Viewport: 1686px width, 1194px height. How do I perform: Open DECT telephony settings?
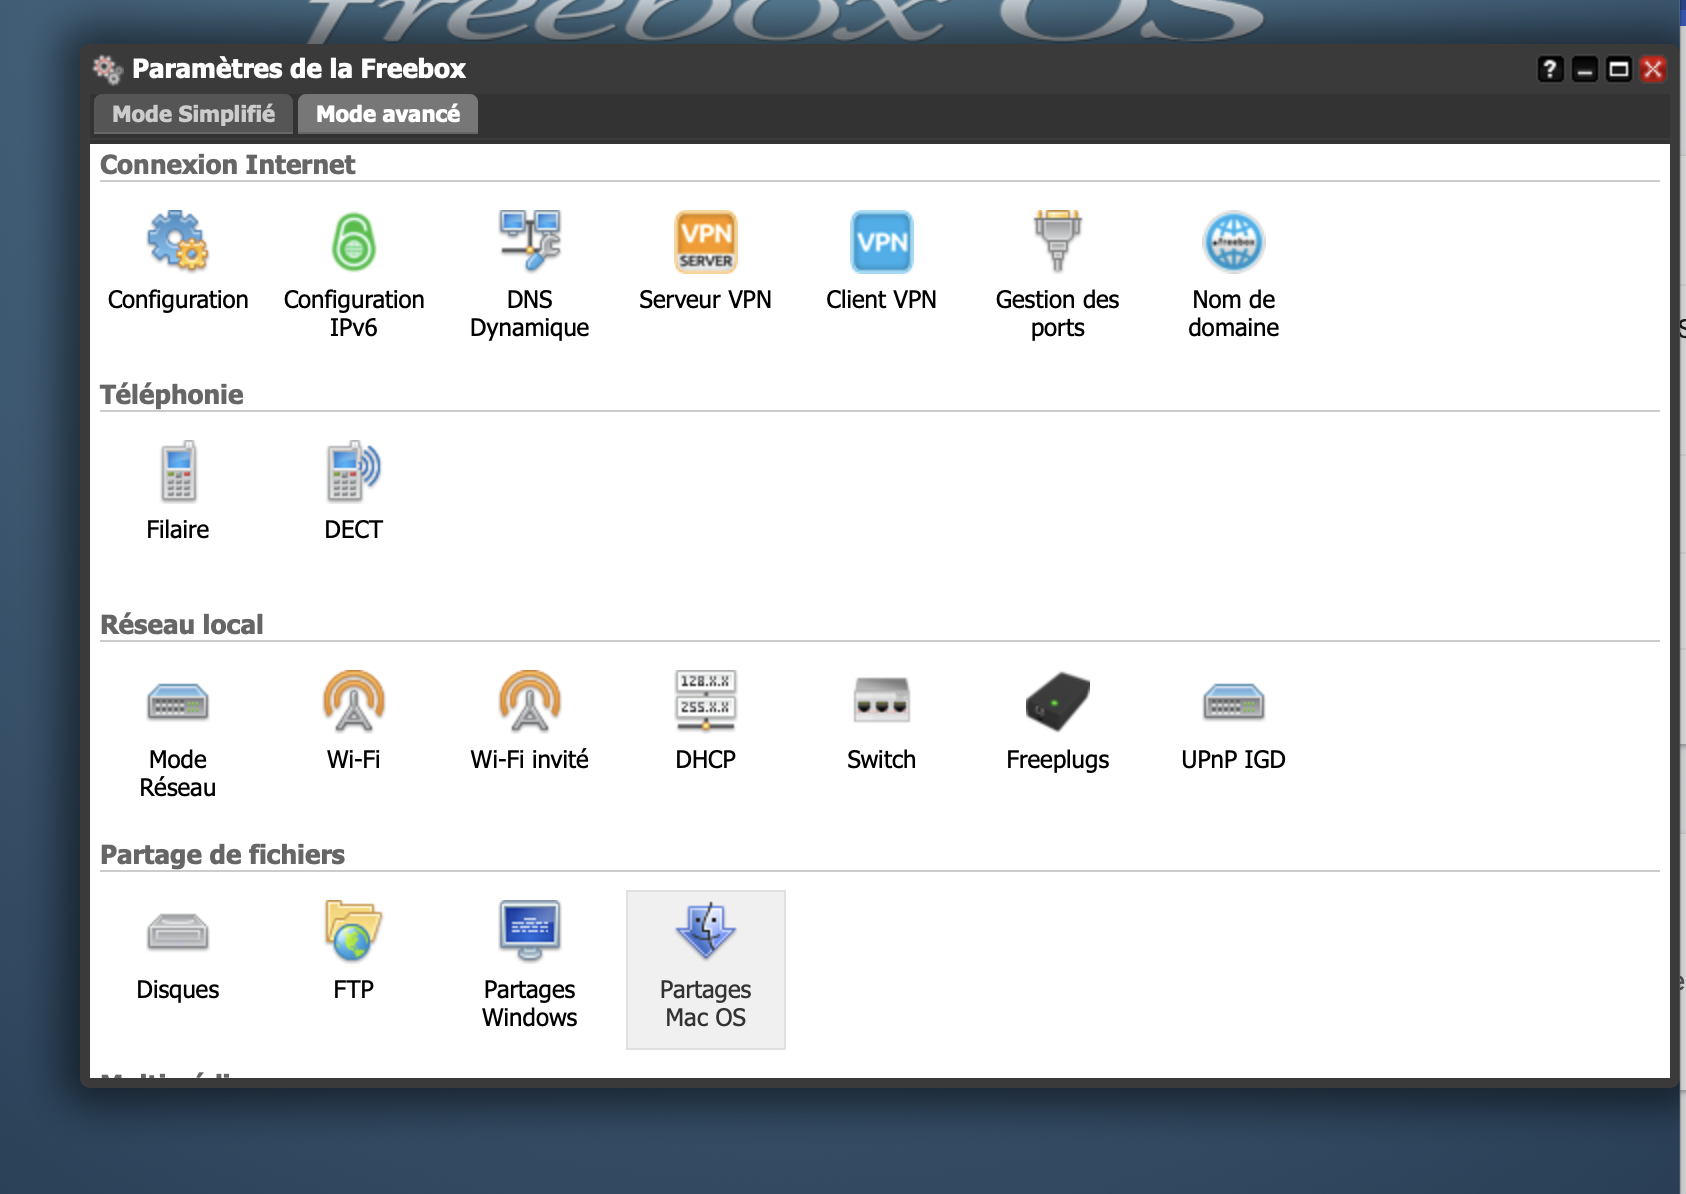pyautogui.click(x=354, y=492)
